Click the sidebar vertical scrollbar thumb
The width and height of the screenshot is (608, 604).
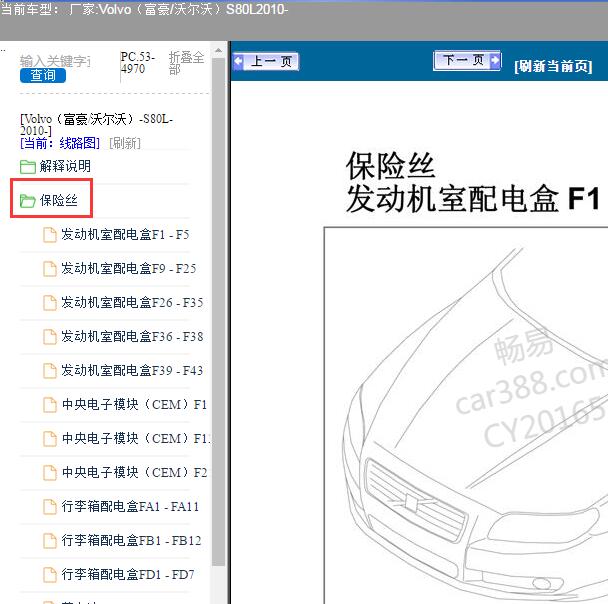[218, 312]
